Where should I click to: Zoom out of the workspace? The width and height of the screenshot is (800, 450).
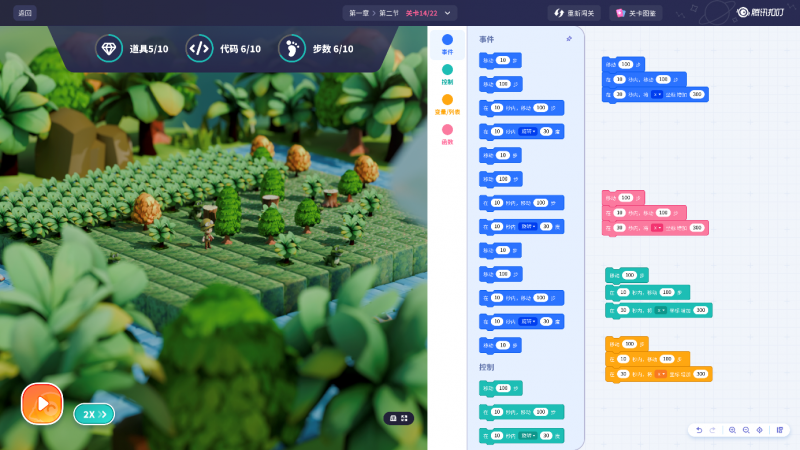pos(746,430)
